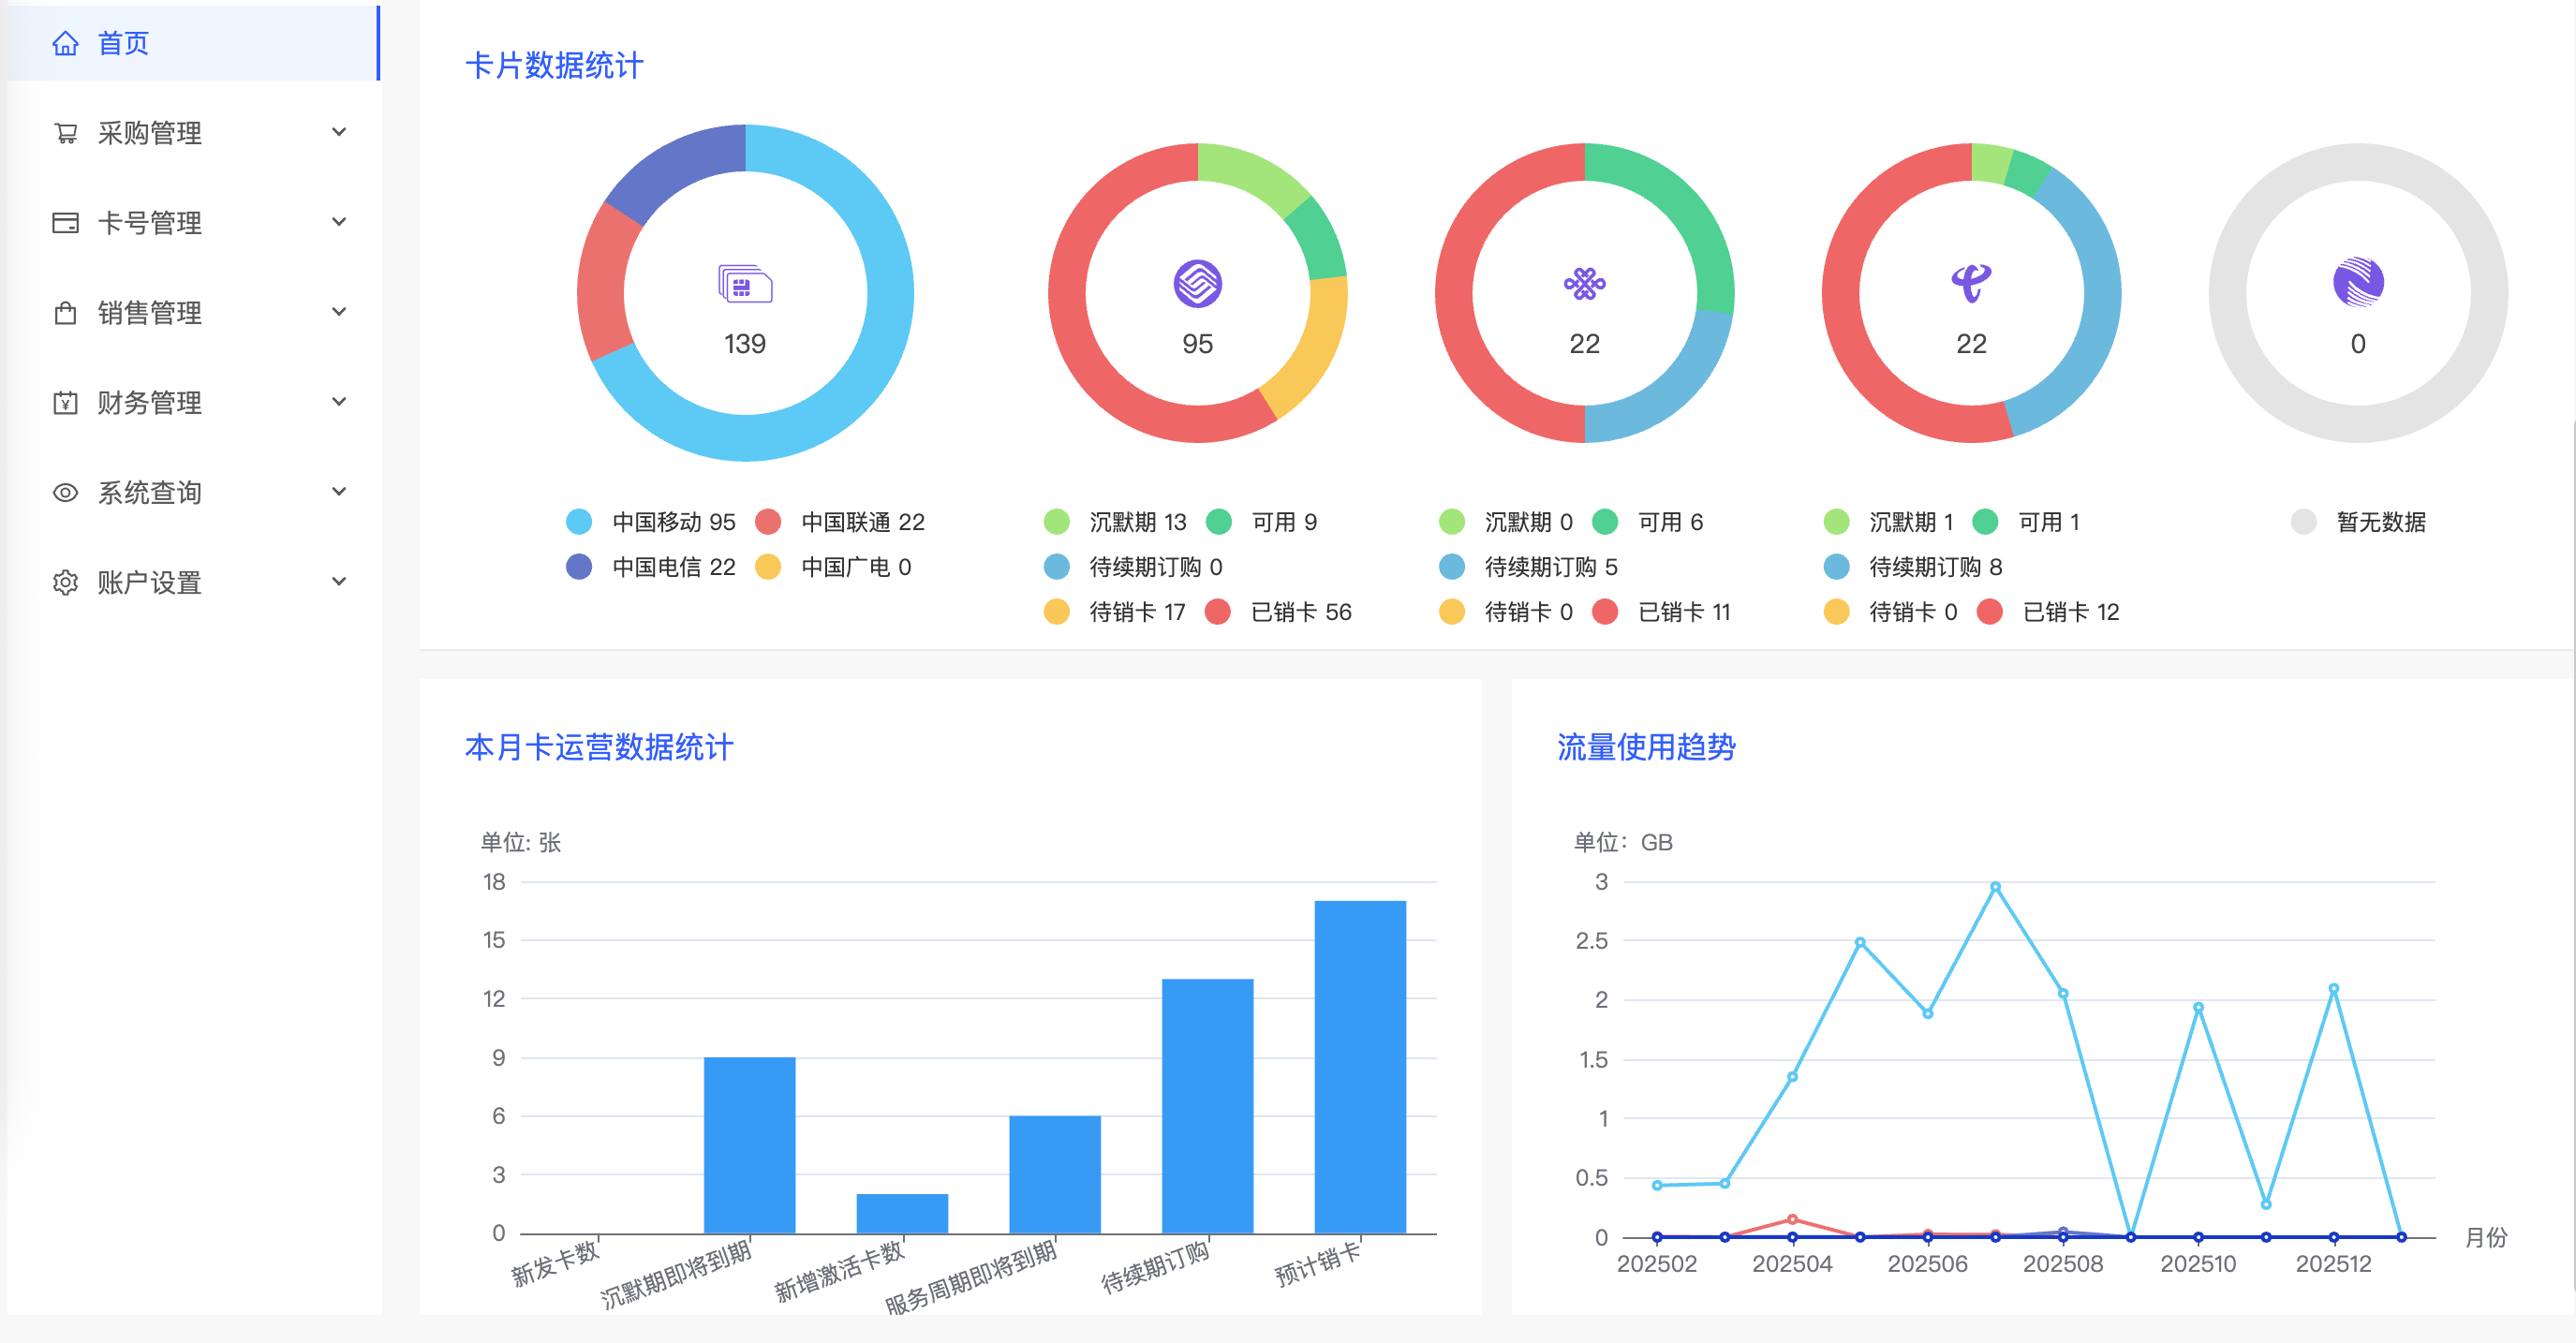Open the 首页 menu item
The height and width of the screenshot is (1343, 2576).
coord(123,43)
